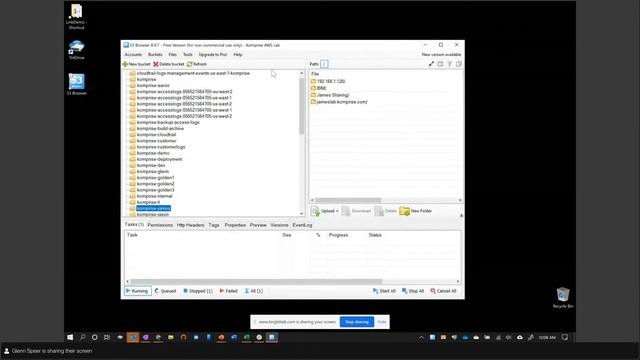Open the Tools menu

188,54
